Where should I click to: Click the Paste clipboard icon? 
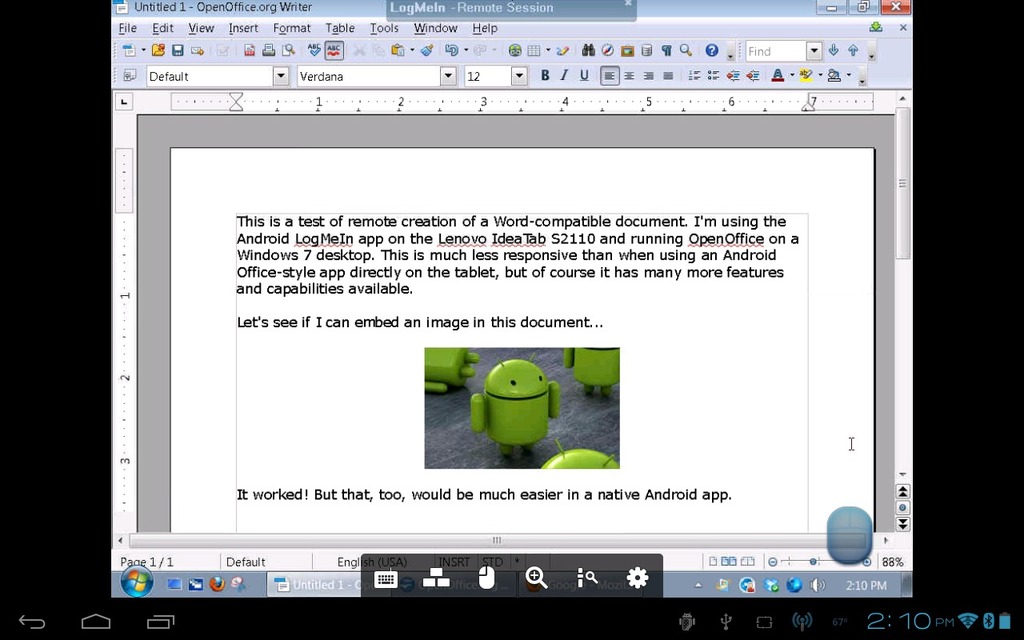pos(397,50)
